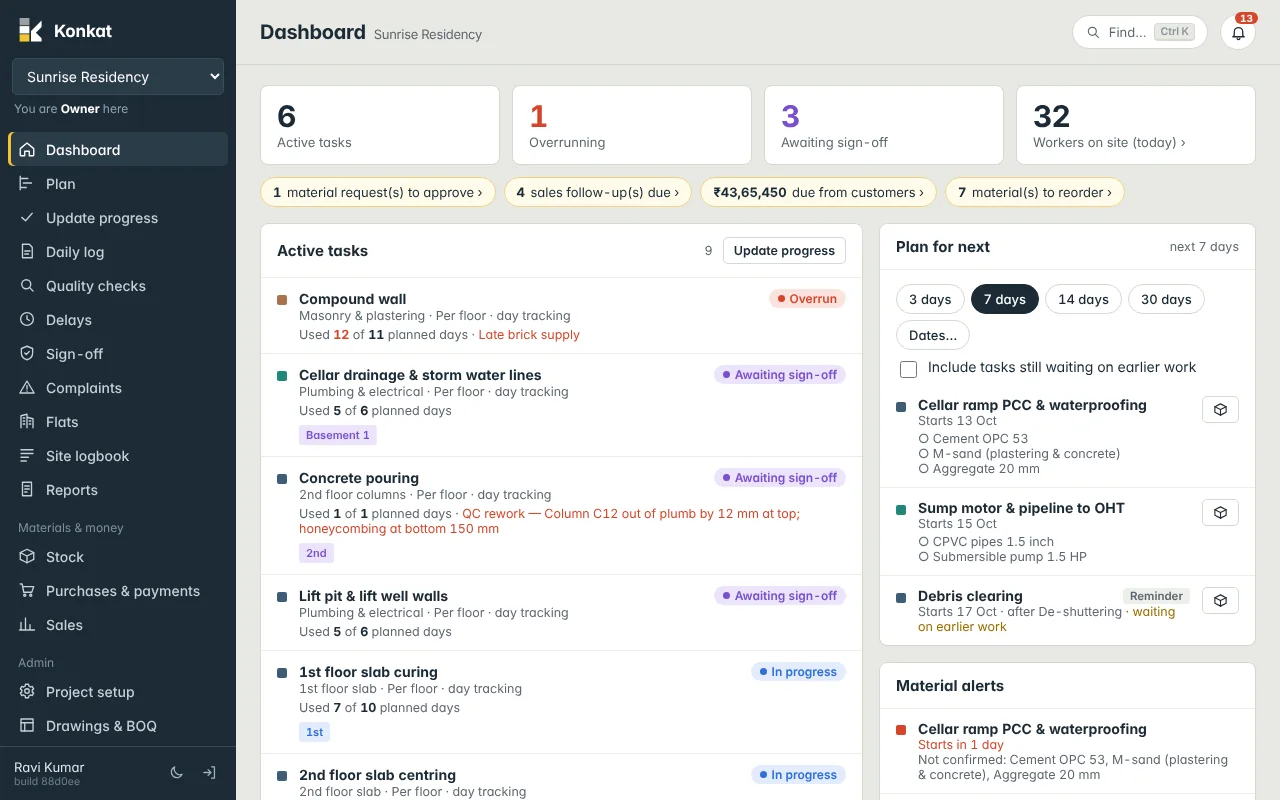Click the Sales bar chart icon
This screenshot has width=1280, height=800.
pyautogui.click(x=27, y=625)
